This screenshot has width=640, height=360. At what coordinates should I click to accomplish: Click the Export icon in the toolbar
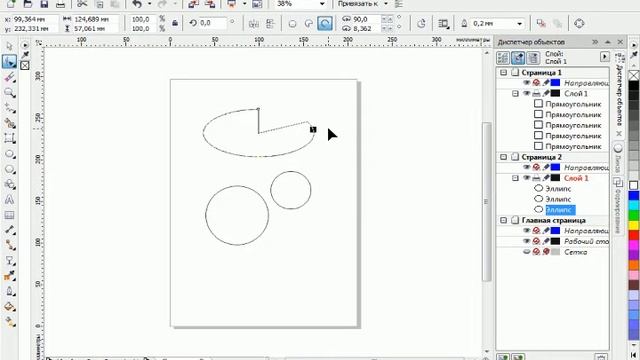(x=209, y=4)
